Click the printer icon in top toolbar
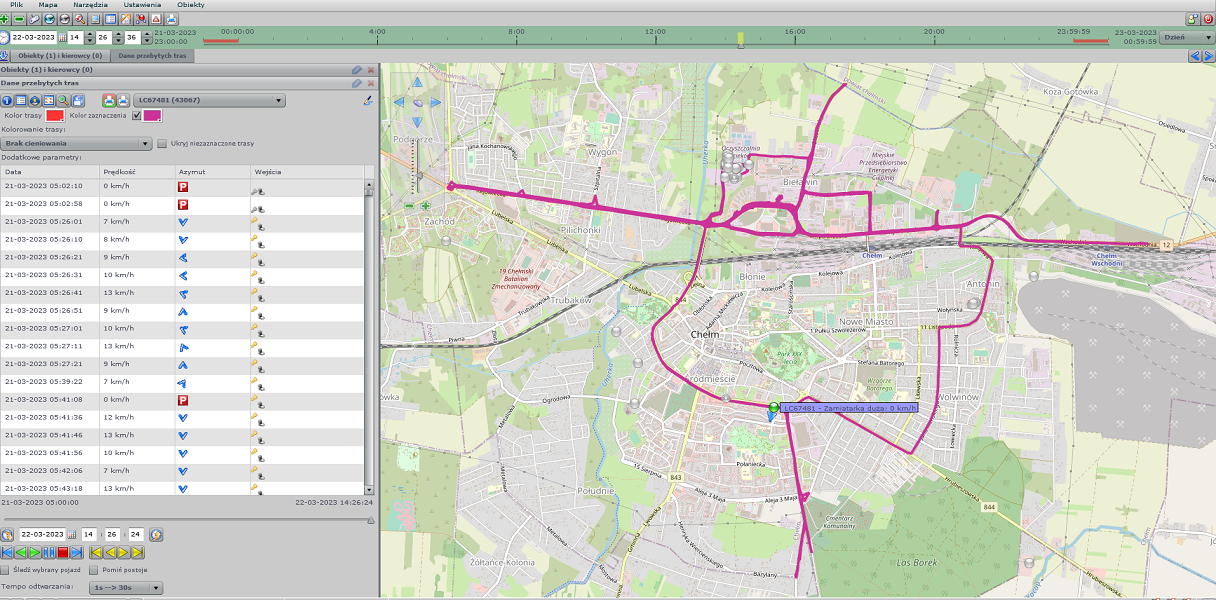This screenshot has width=1216, height=600. tap(171, 19)
